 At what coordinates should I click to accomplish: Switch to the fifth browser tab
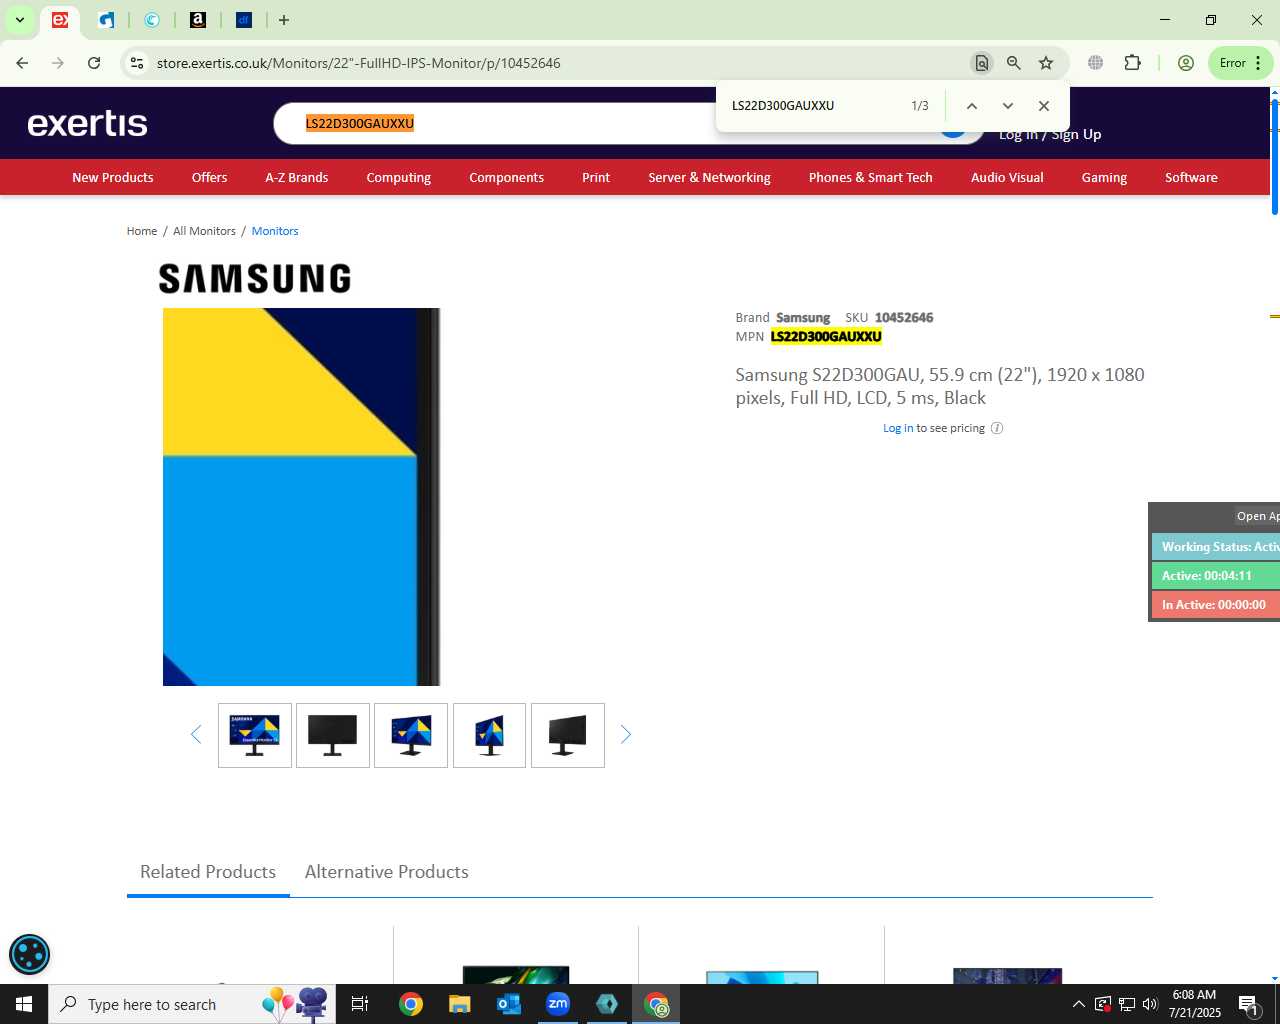[244, 20]
